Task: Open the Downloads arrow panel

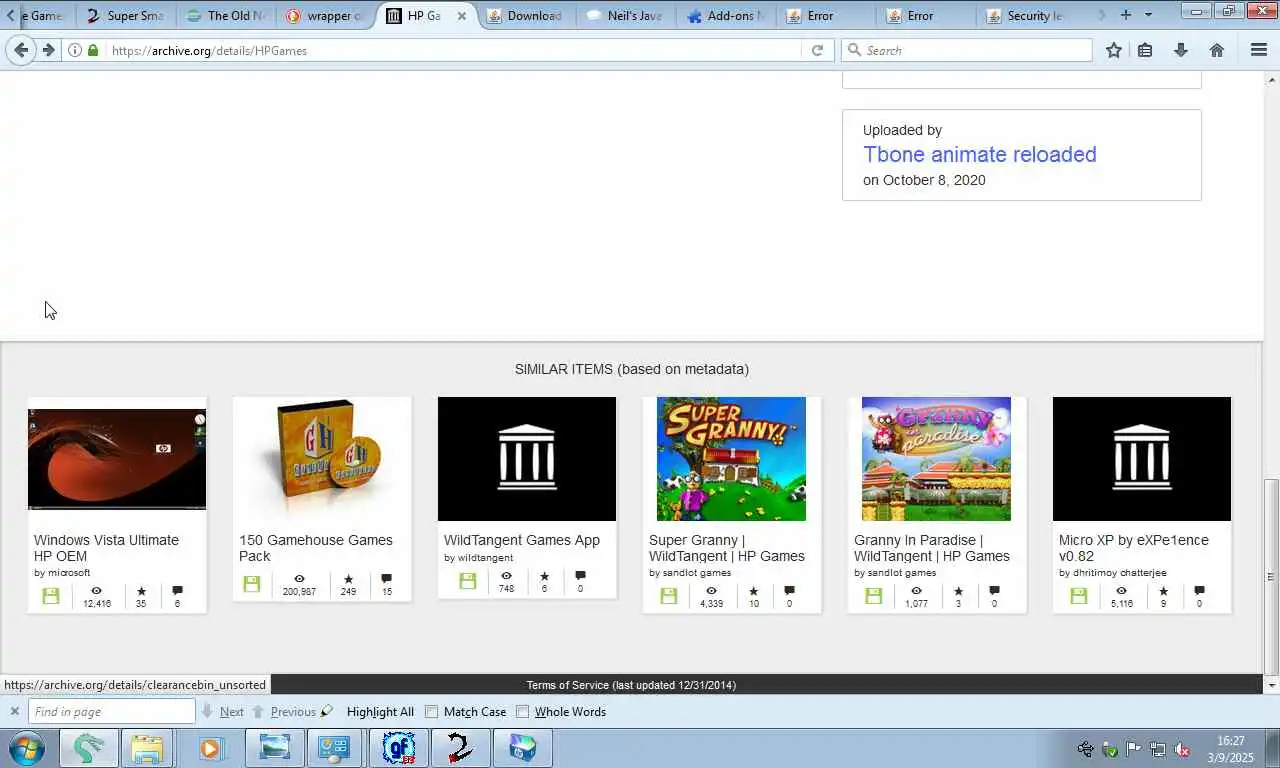Action: tap(1180, 50)
